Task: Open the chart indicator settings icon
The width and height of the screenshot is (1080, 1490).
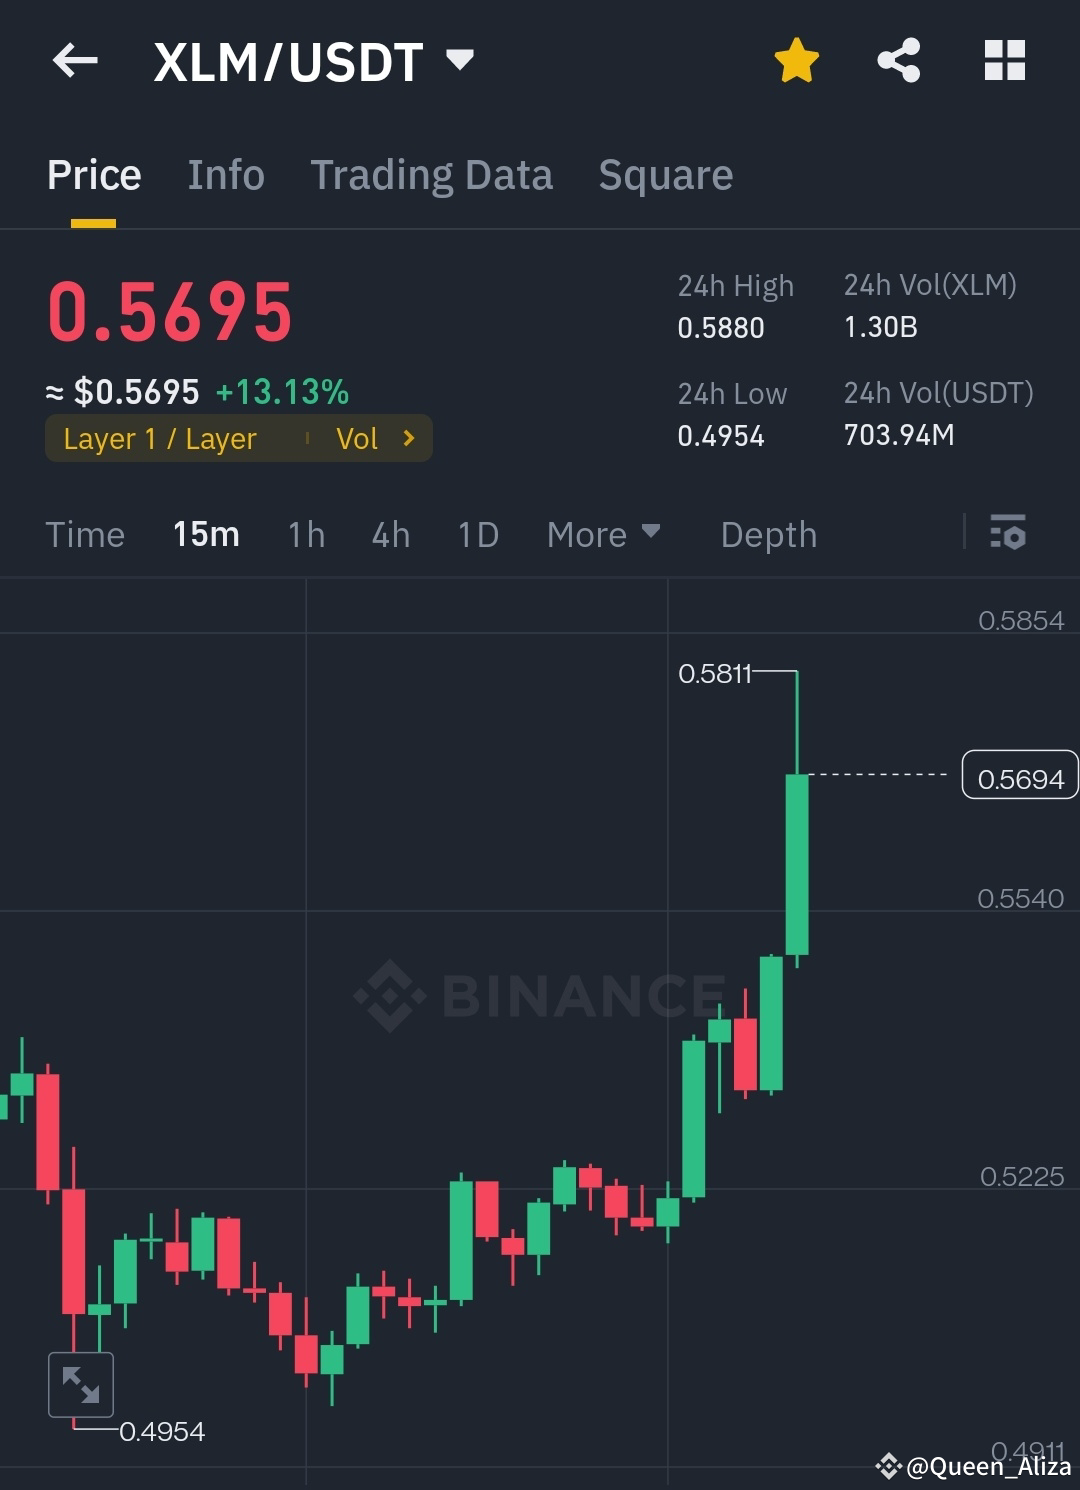Action: [1009, 534]
